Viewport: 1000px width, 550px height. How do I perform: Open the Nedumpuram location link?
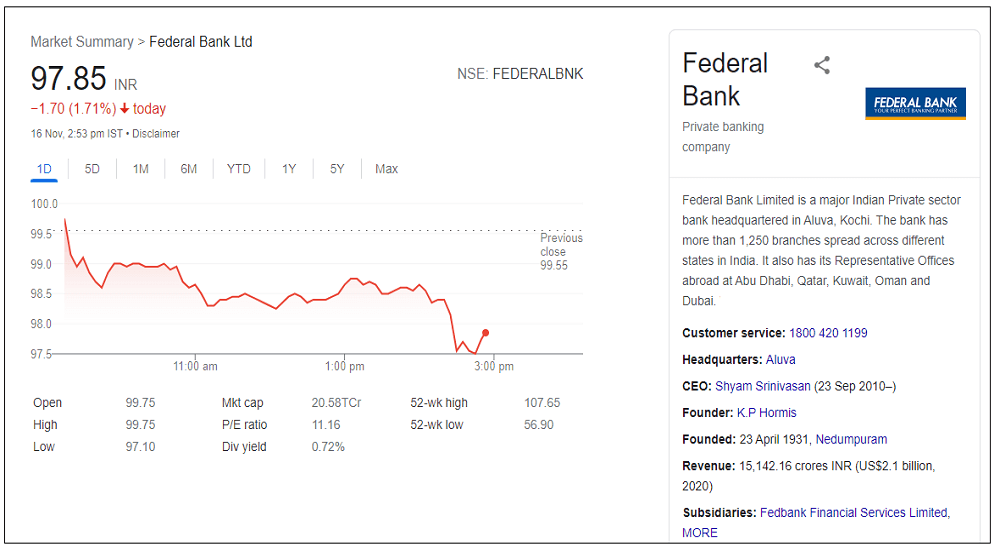(851, 439)
